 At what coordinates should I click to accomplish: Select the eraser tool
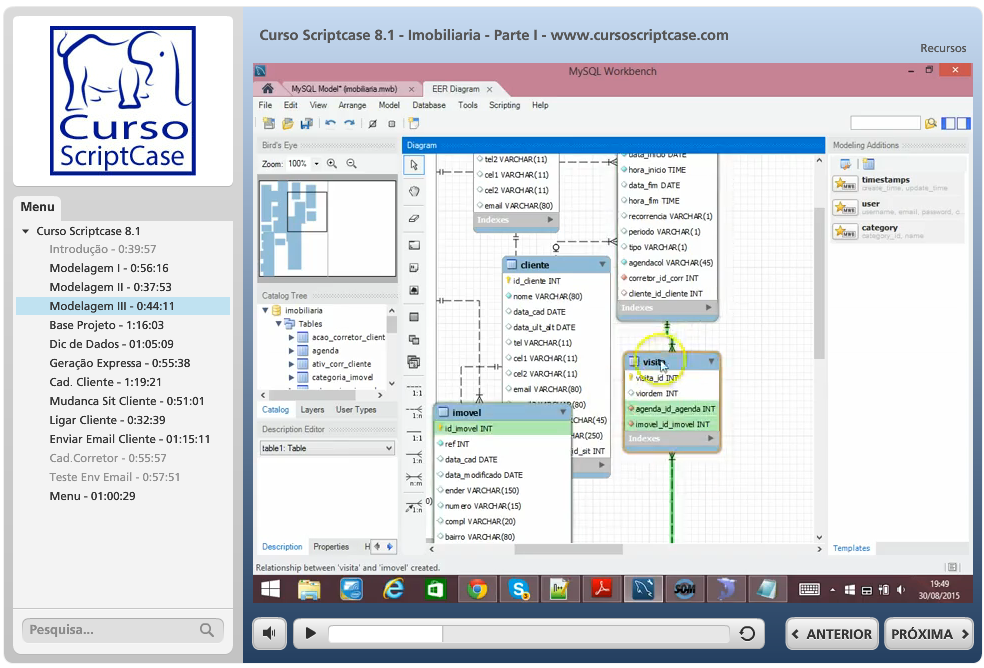tap(414, 218)
